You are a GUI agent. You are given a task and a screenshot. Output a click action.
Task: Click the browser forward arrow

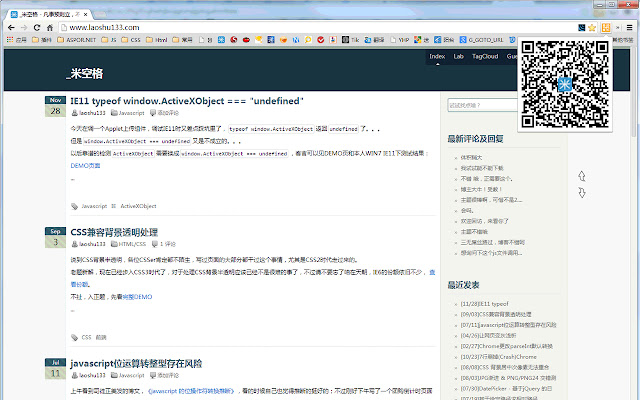24,27
